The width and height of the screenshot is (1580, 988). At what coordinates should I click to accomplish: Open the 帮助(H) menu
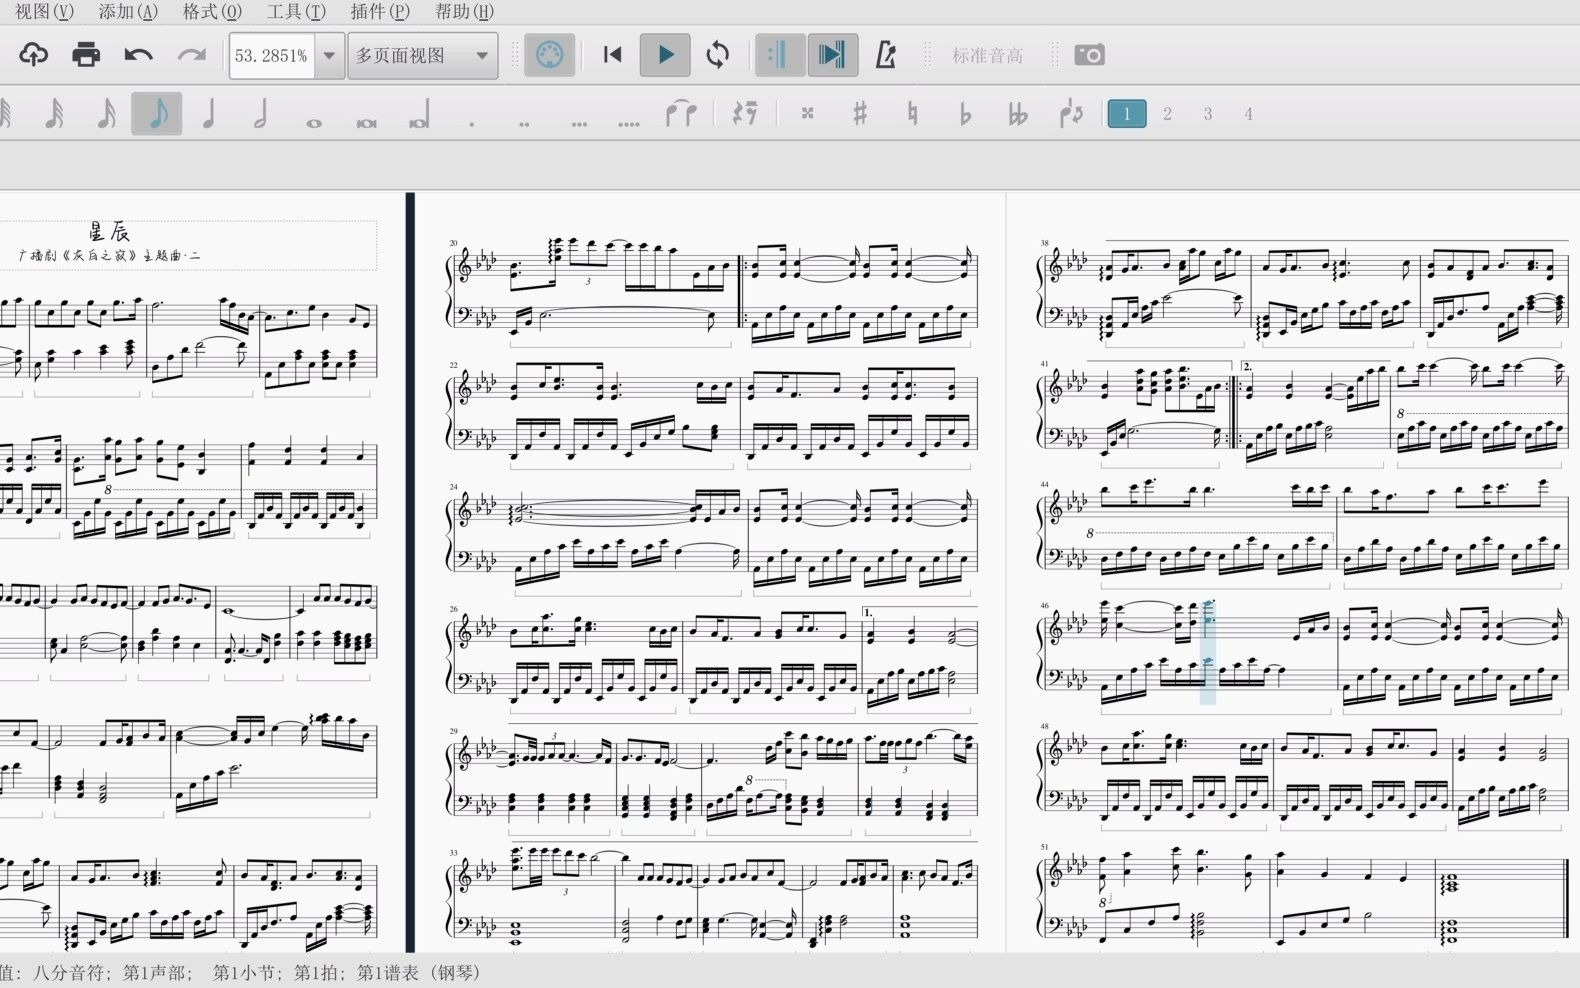(464, 11)
